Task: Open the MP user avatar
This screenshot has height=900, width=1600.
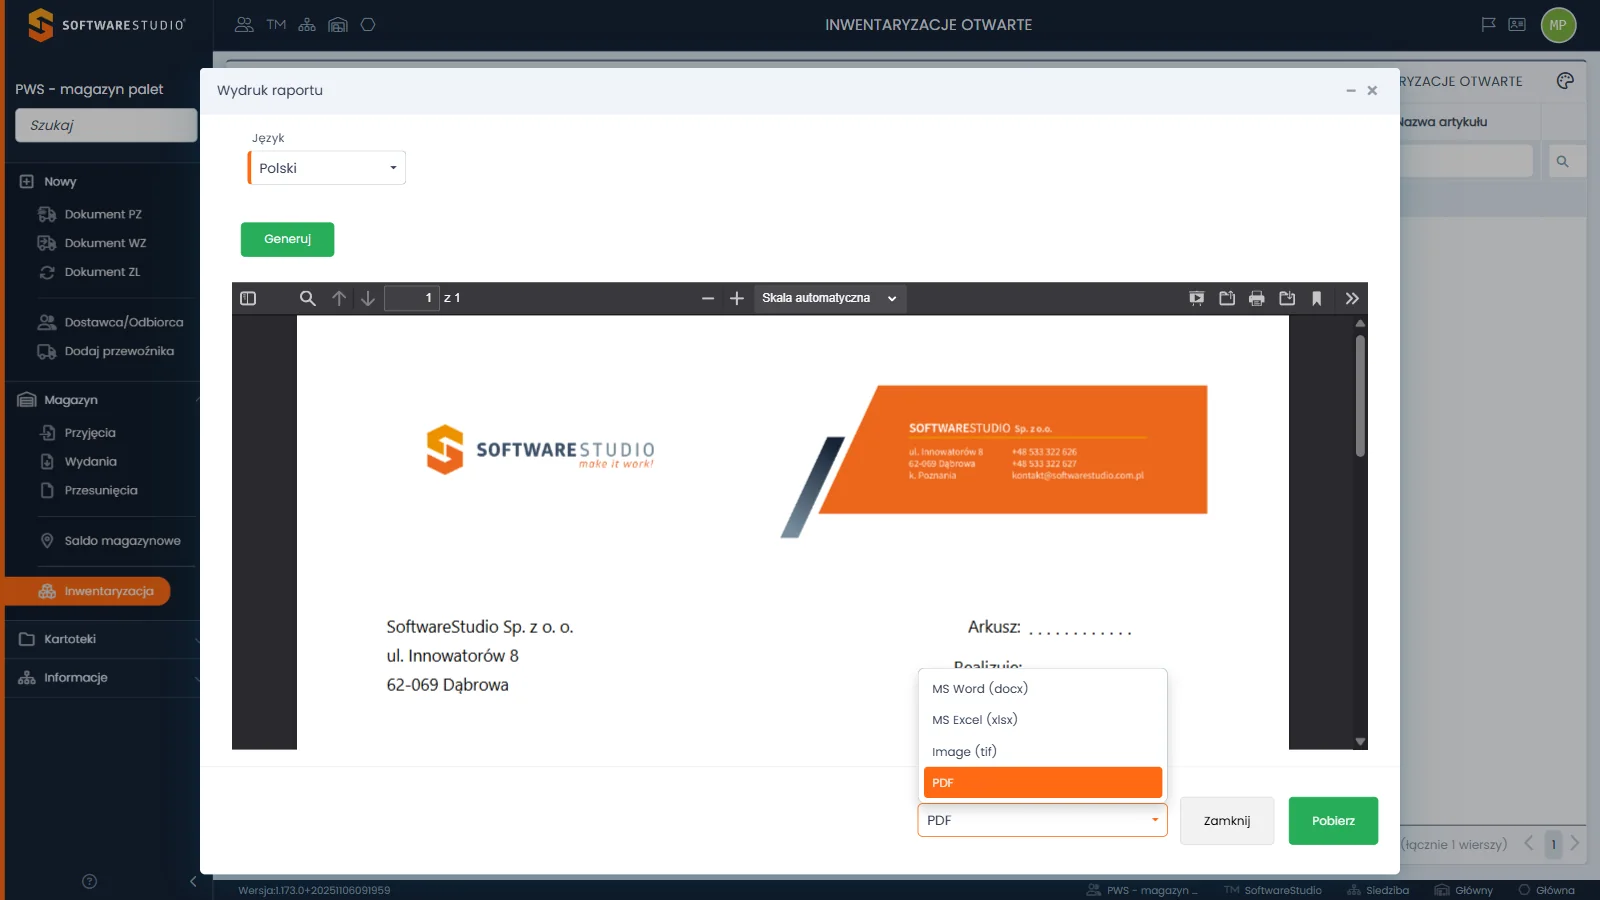Action: click(x=1558, y=25)
